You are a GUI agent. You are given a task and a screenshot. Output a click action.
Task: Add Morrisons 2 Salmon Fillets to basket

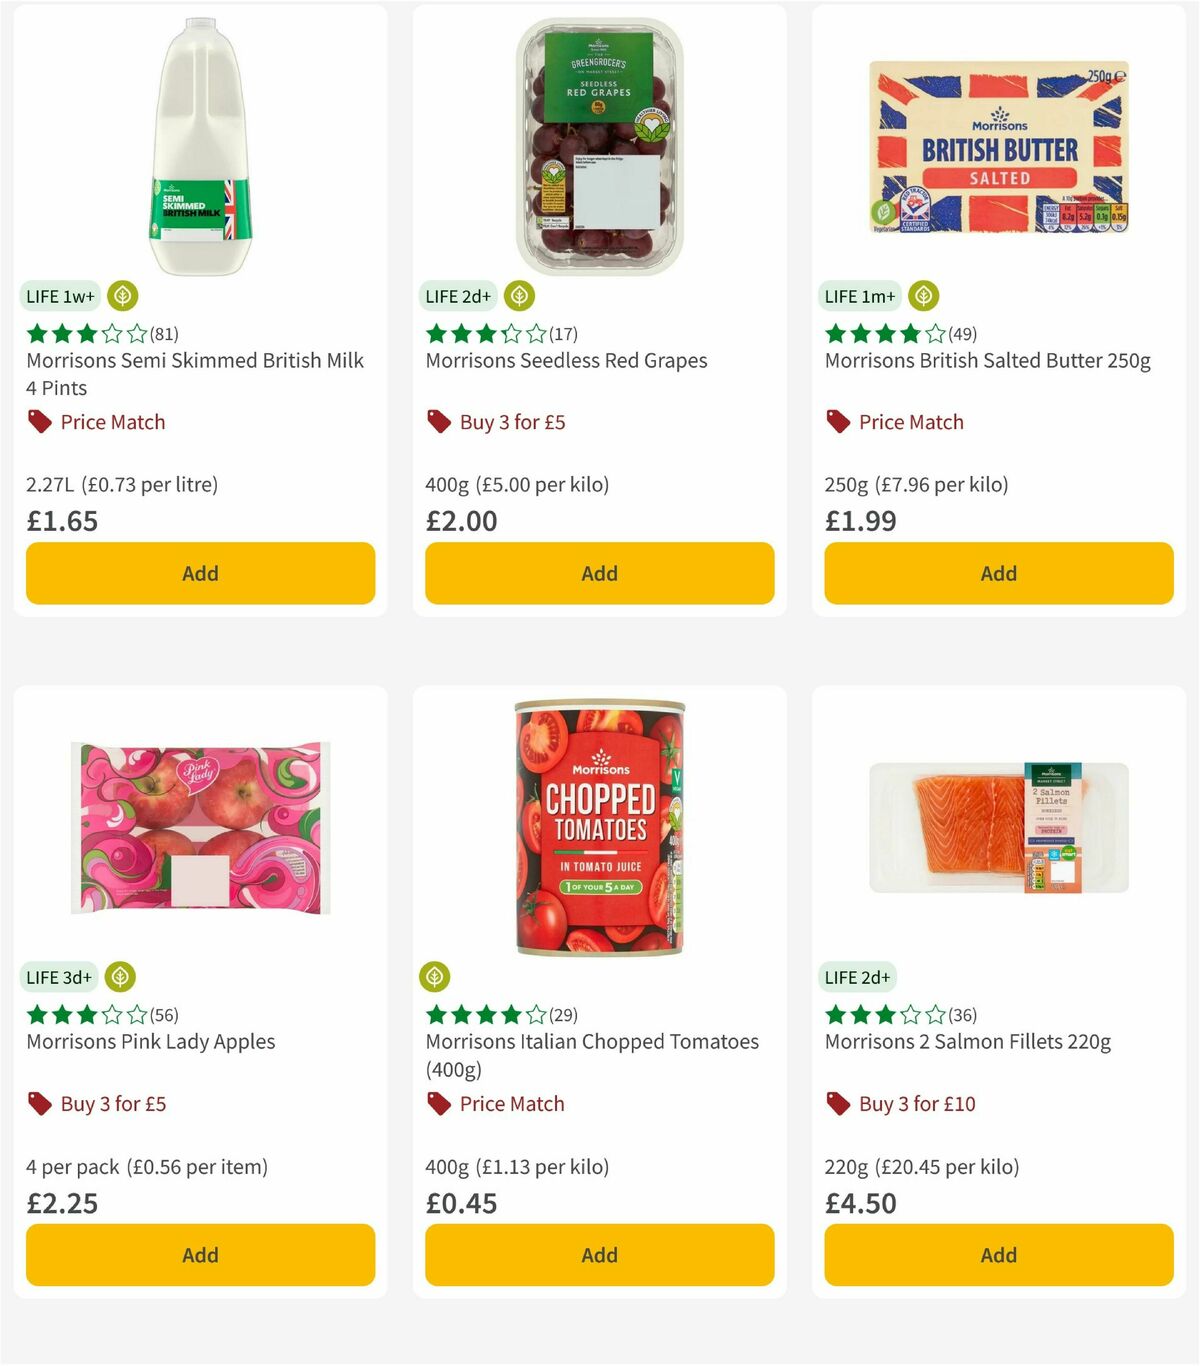[997, 1255]
